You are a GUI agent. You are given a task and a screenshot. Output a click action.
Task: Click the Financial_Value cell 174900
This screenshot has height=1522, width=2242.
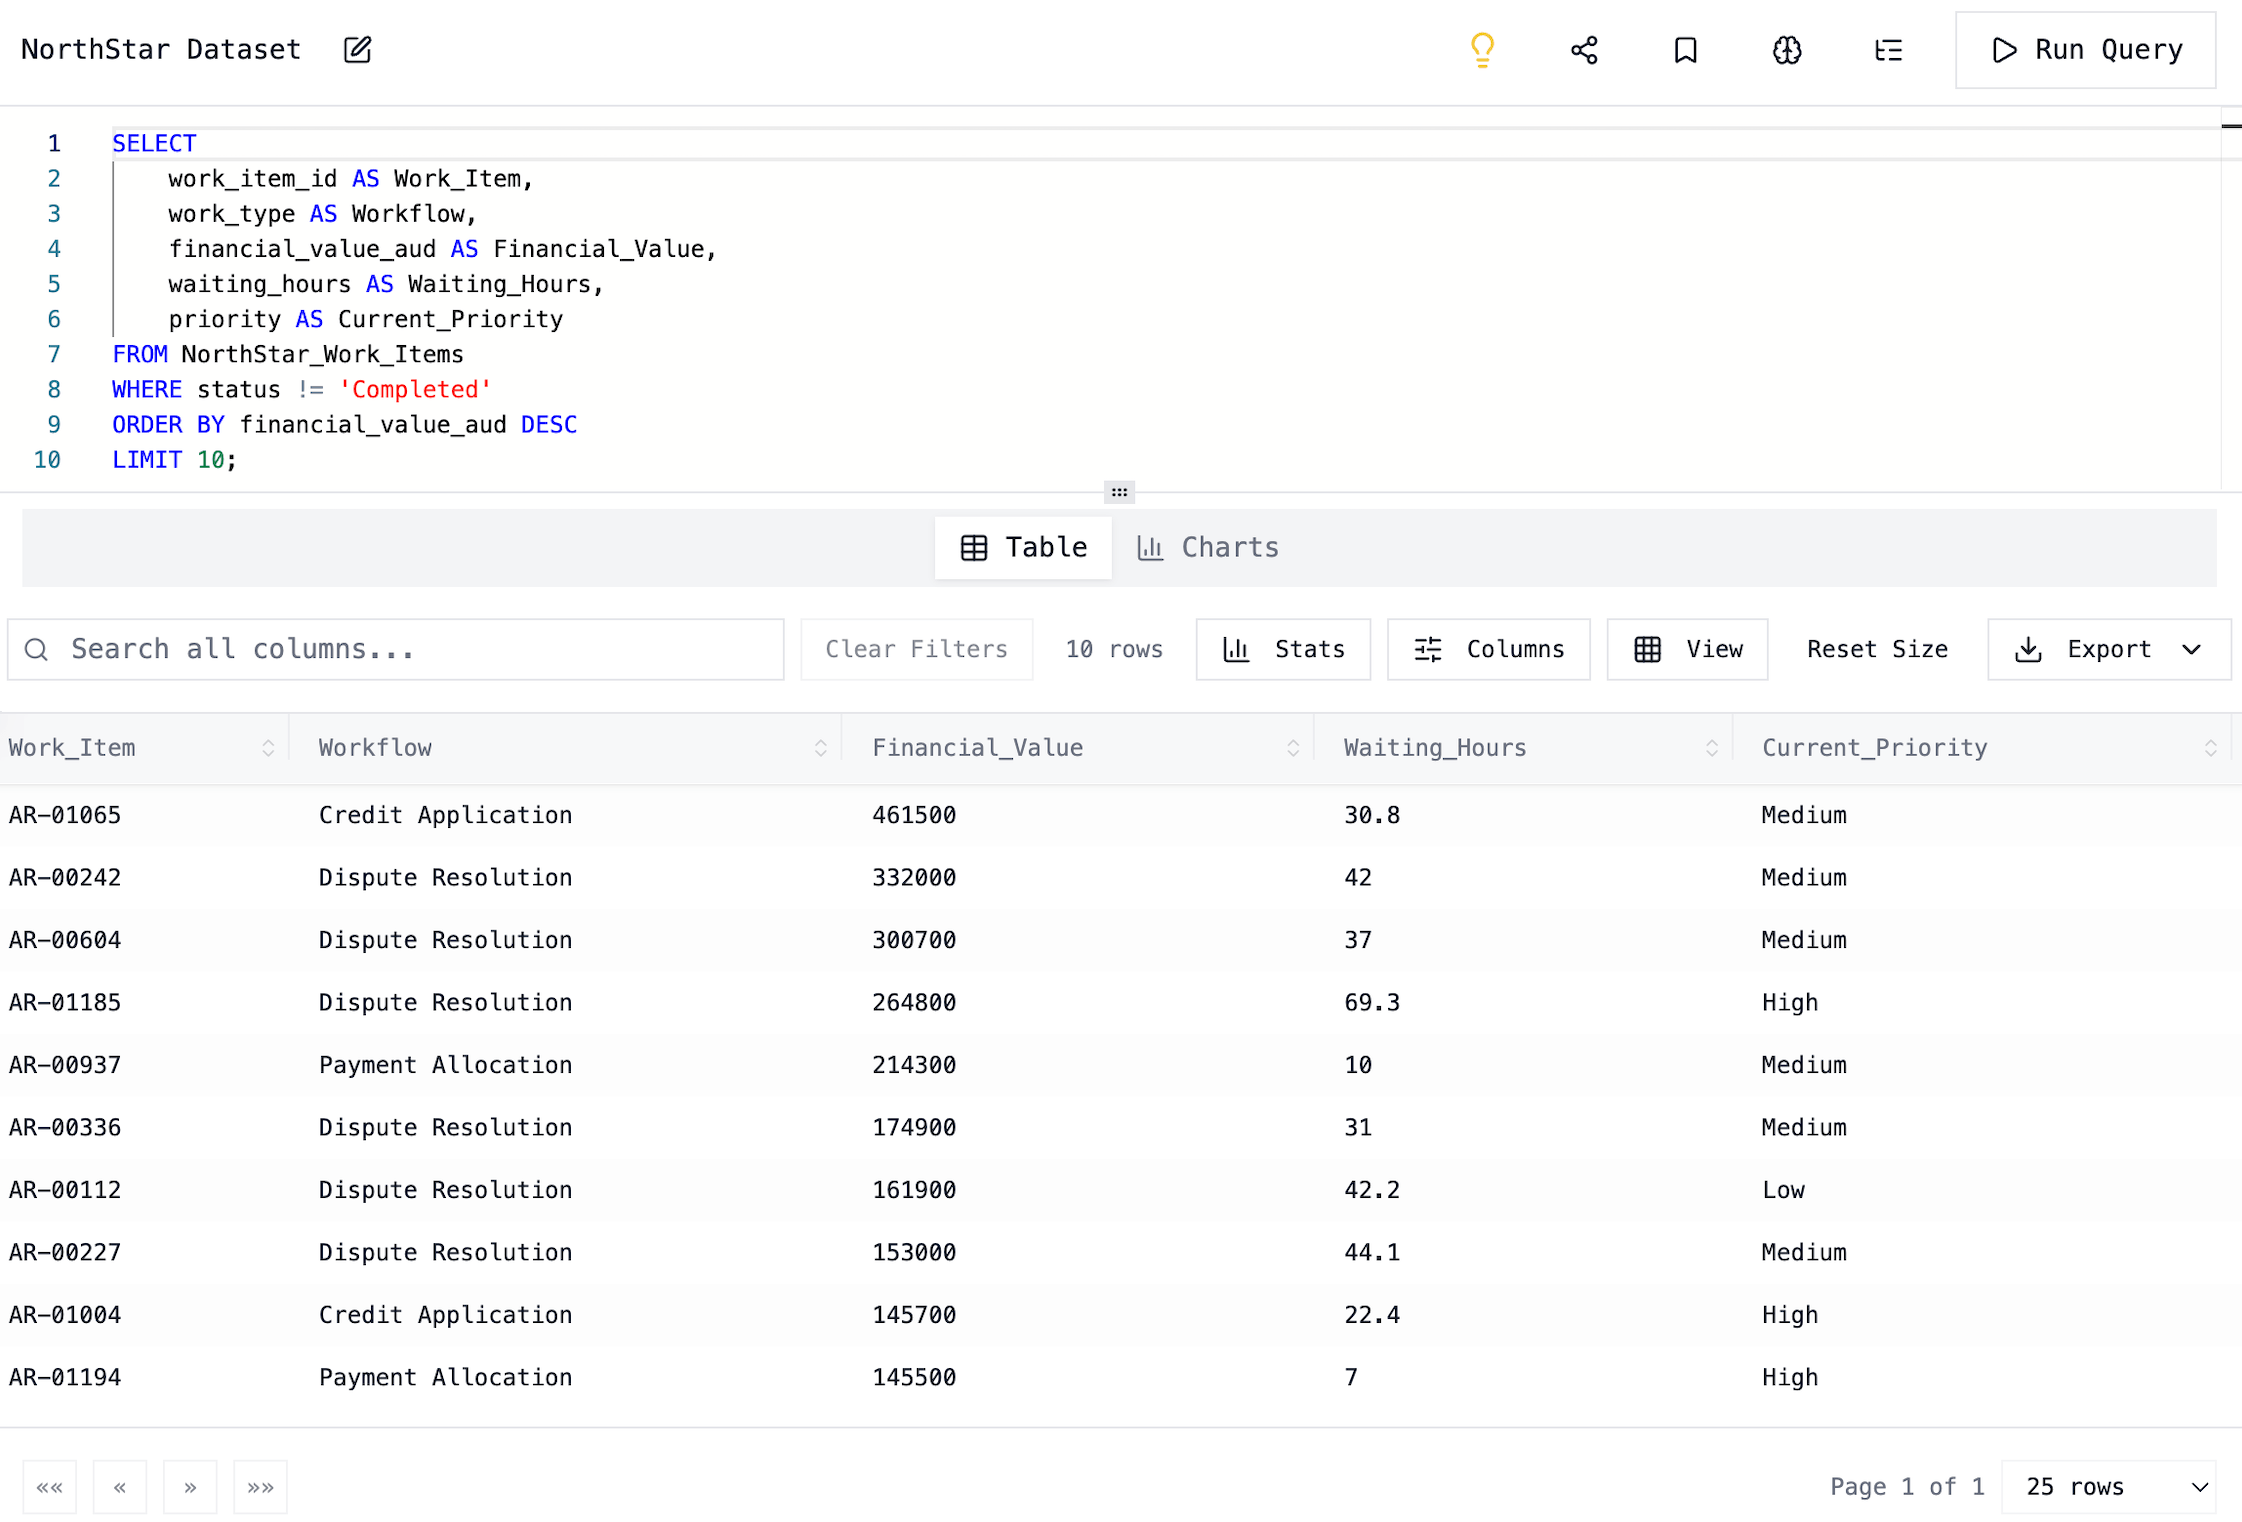pyautogui.click(x=914, y=1127)
